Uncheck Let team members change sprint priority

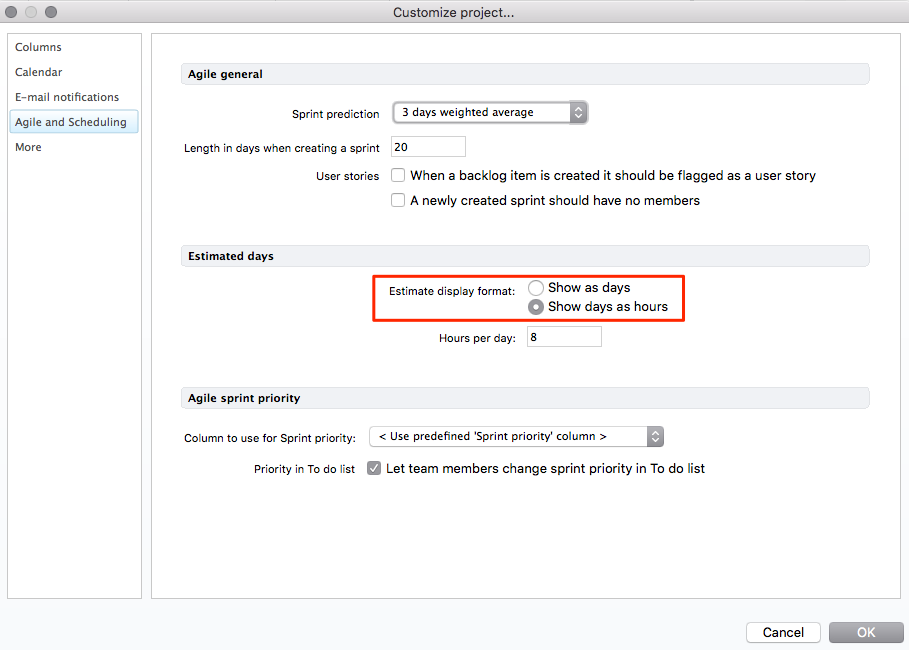tap(374, 468)
